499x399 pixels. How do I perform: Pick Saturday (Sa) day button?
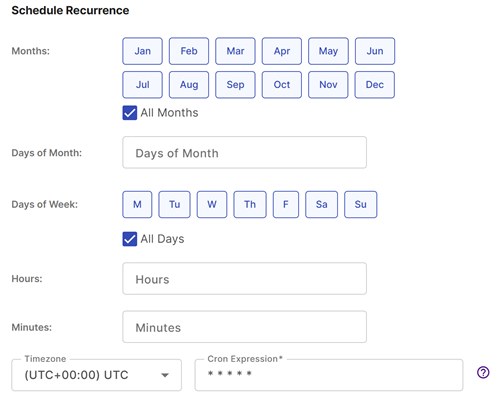[x=321, y=204]
